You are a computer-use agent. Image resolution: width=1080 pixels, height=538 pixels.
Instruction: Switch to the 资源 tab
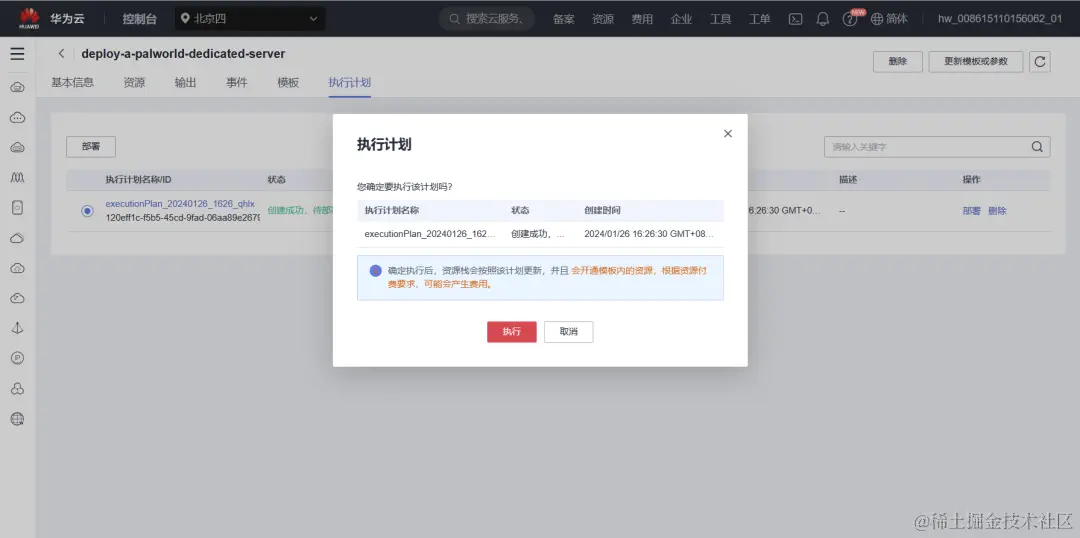(x=134, y=83)
